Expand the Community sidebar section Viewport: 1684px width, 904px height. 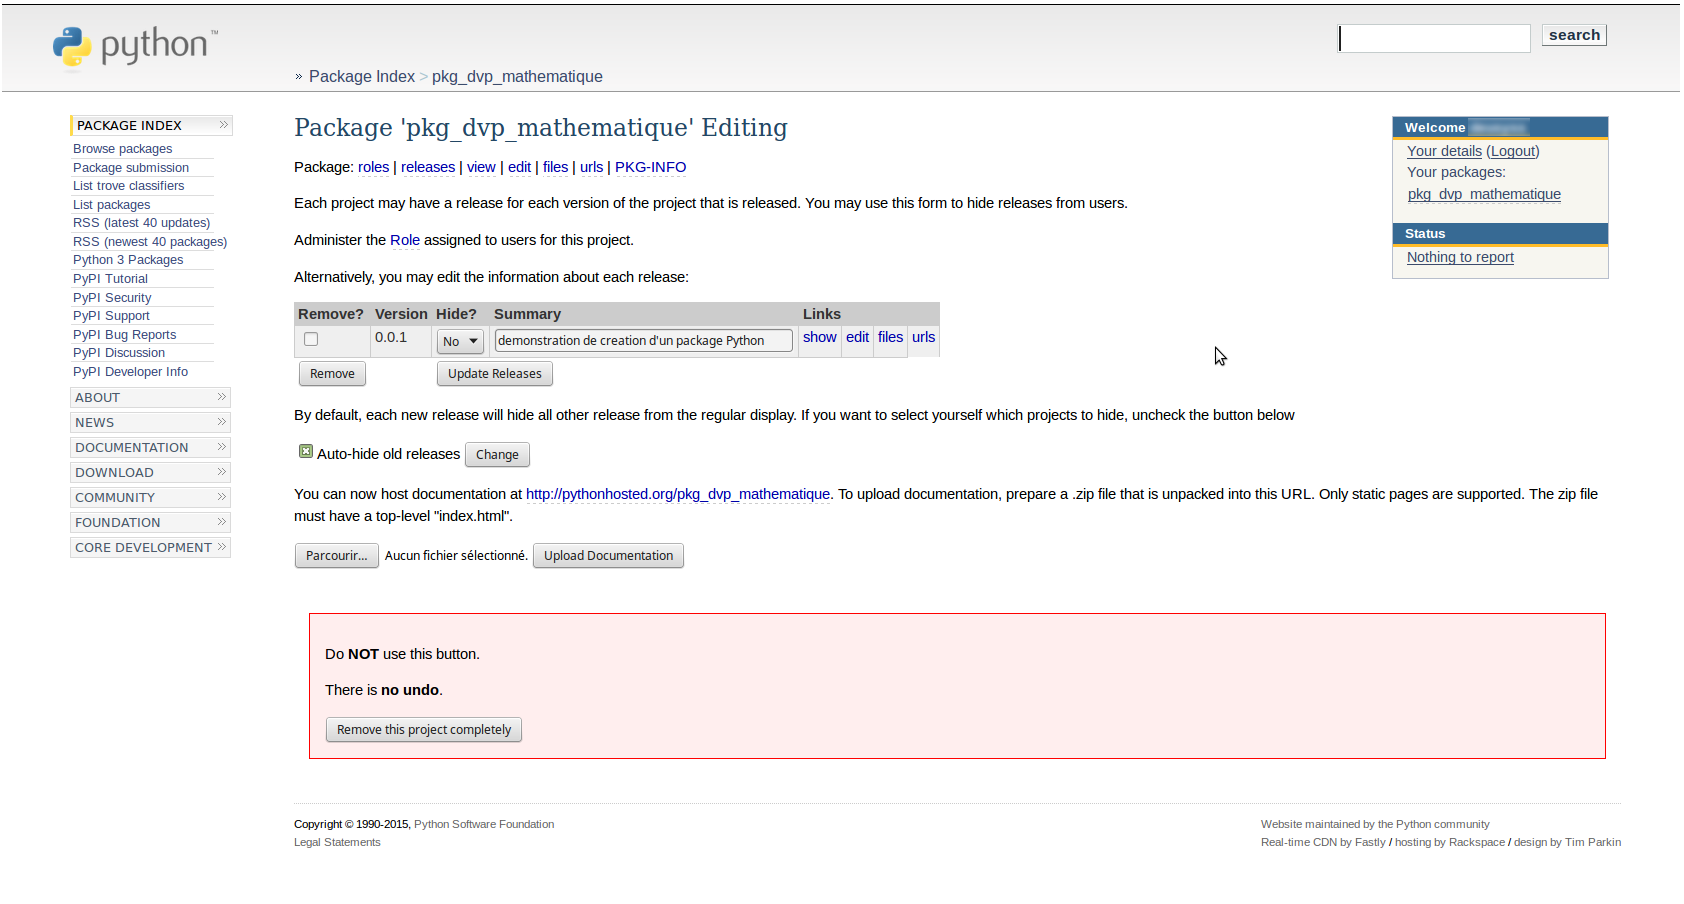[x=150, y=498]
